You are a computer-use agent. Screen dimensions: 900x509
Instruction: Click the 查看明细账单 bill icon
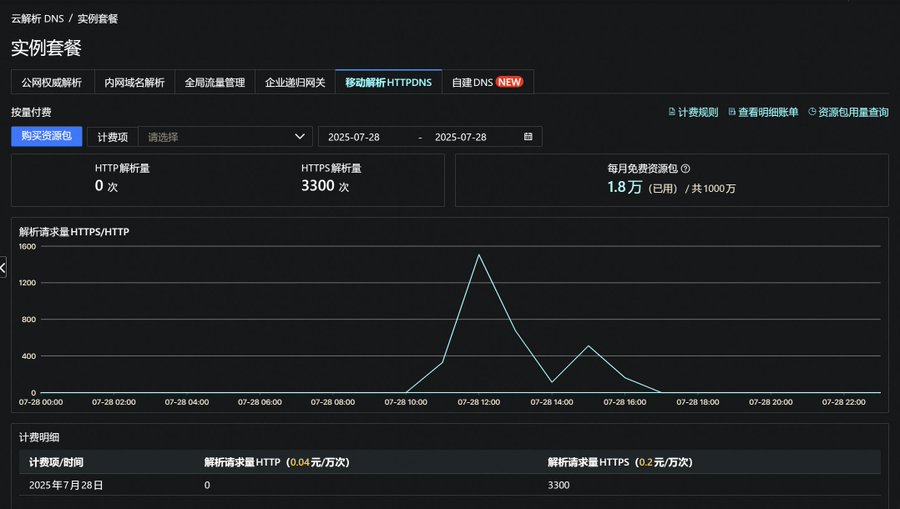point(731,113)
